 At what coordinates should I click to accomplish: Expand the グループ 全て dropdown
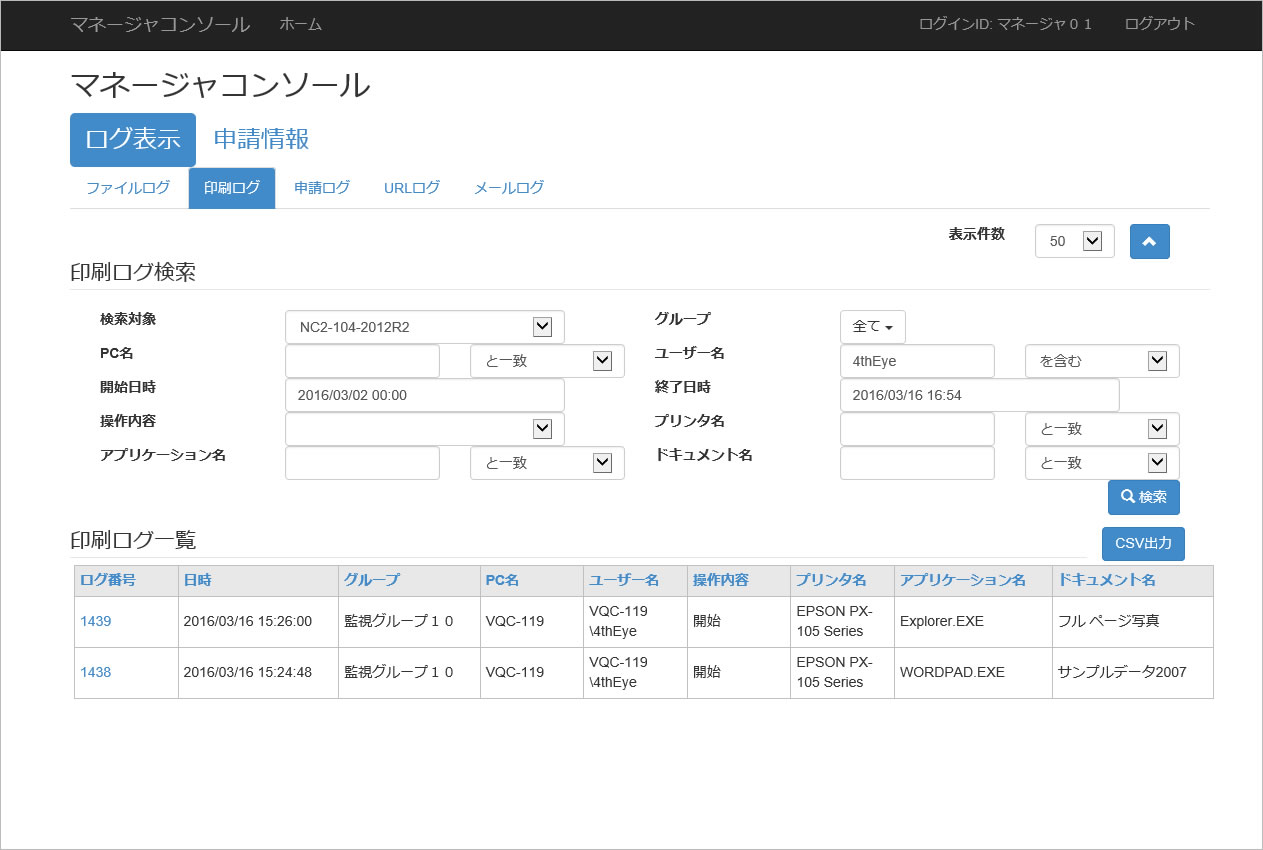[x=873, y=327]
